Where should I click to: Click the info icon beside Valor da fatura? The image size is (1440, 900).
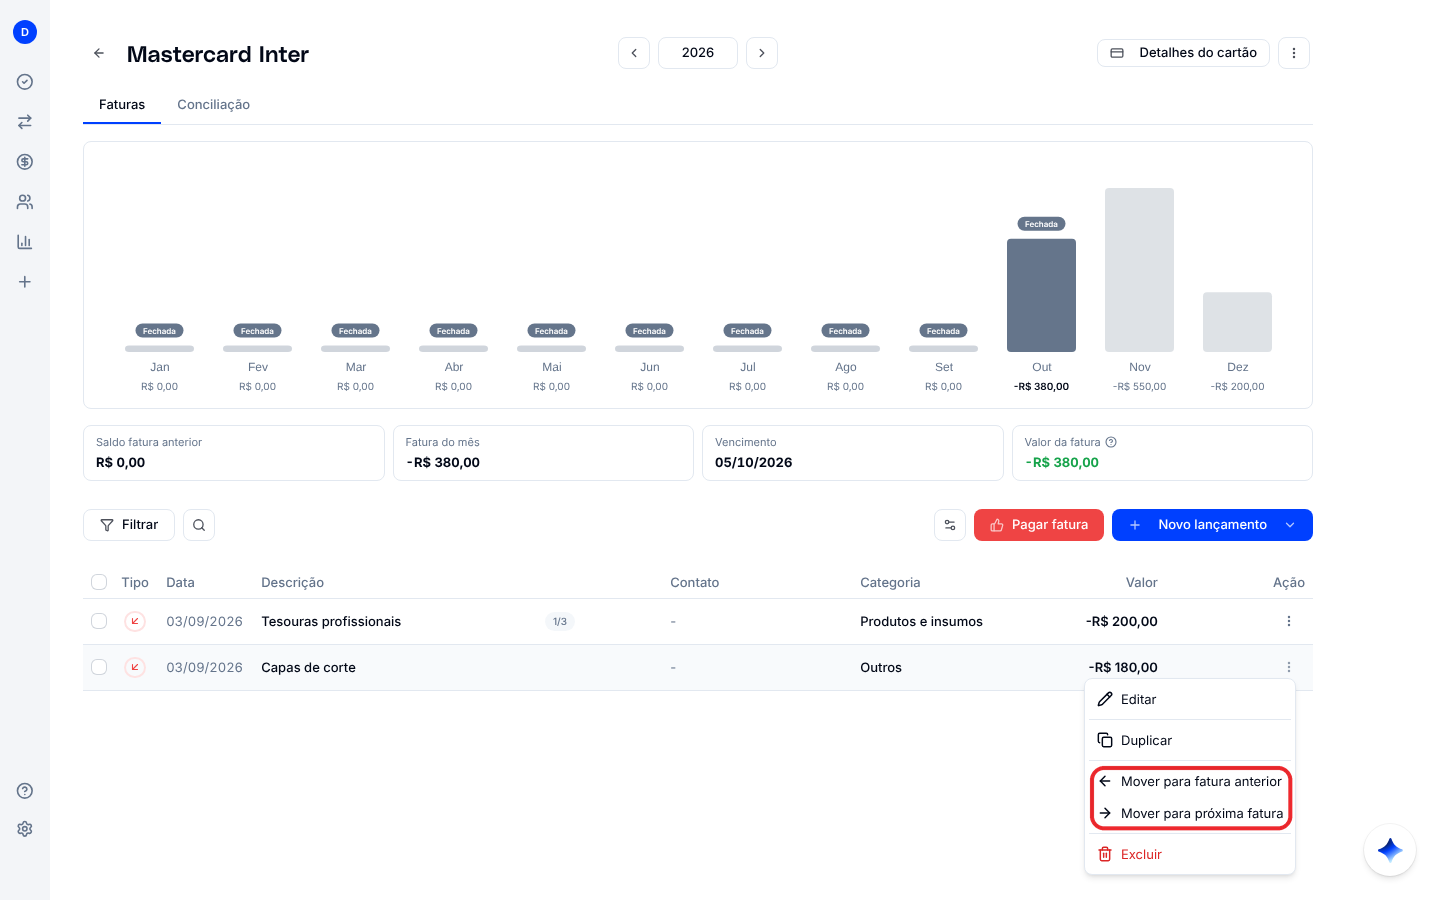pos(1111,442)
